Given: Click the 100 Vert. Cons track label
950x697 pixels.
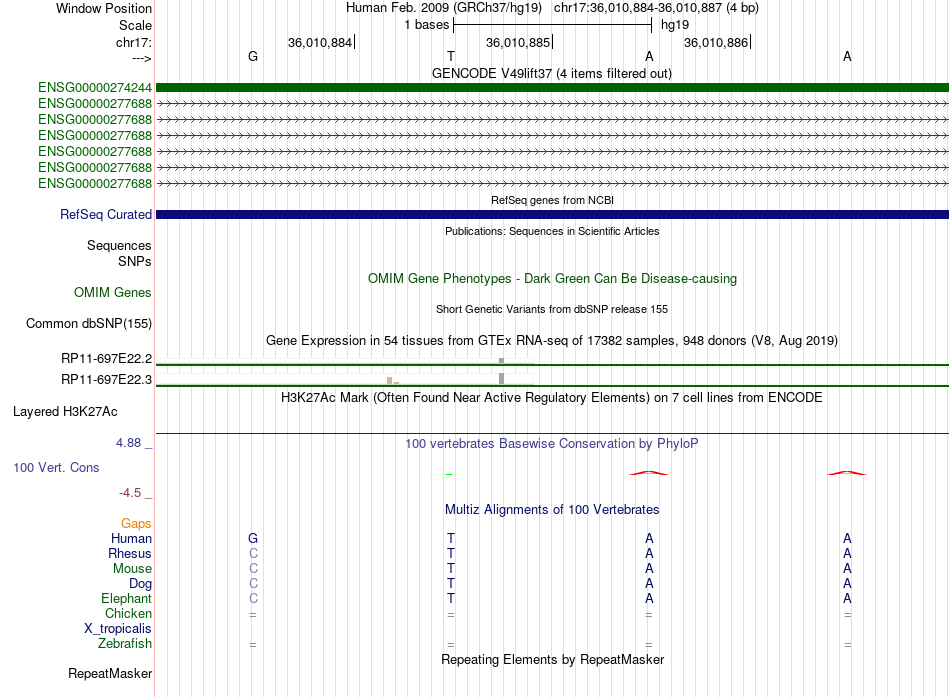Looking at the screenshot, I should tap(56, 468).
